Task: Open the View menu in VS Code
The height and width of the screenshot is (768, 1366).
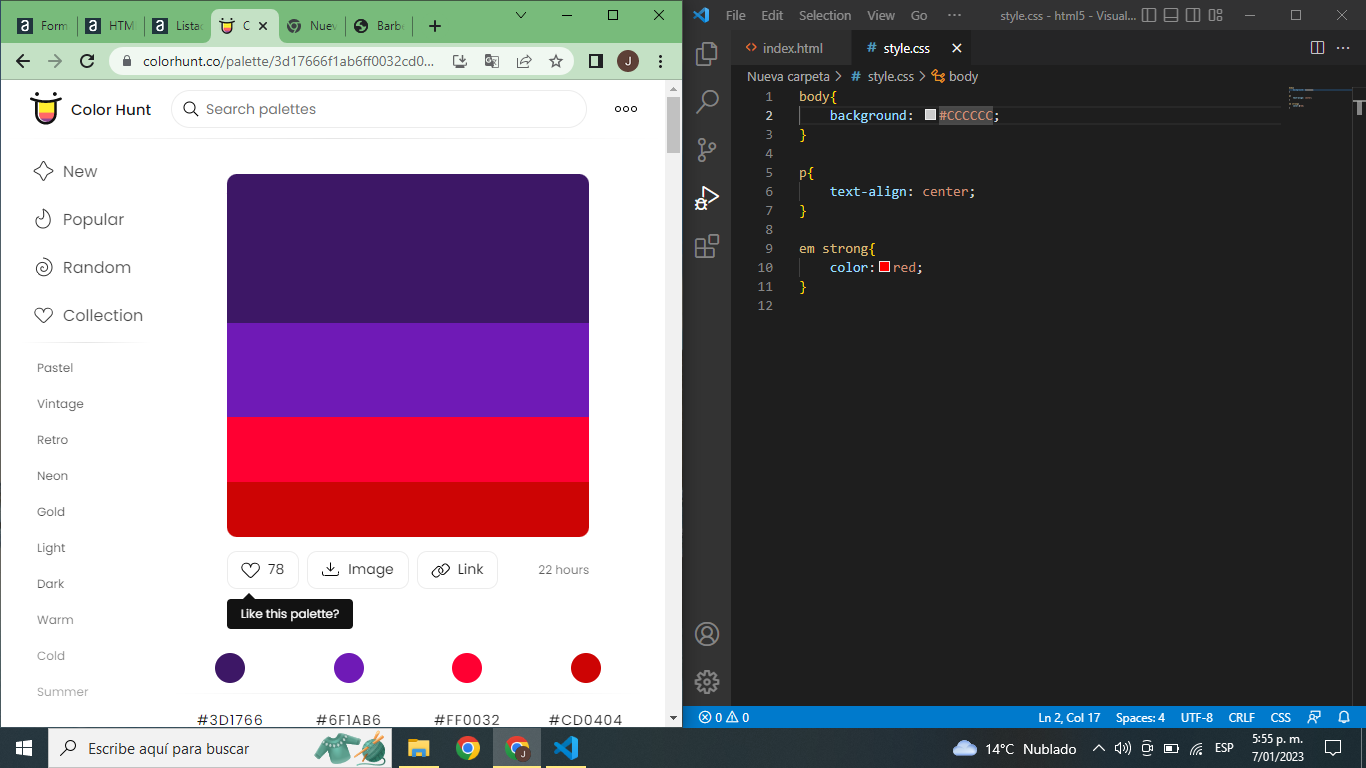Action: tap(881, 15)
